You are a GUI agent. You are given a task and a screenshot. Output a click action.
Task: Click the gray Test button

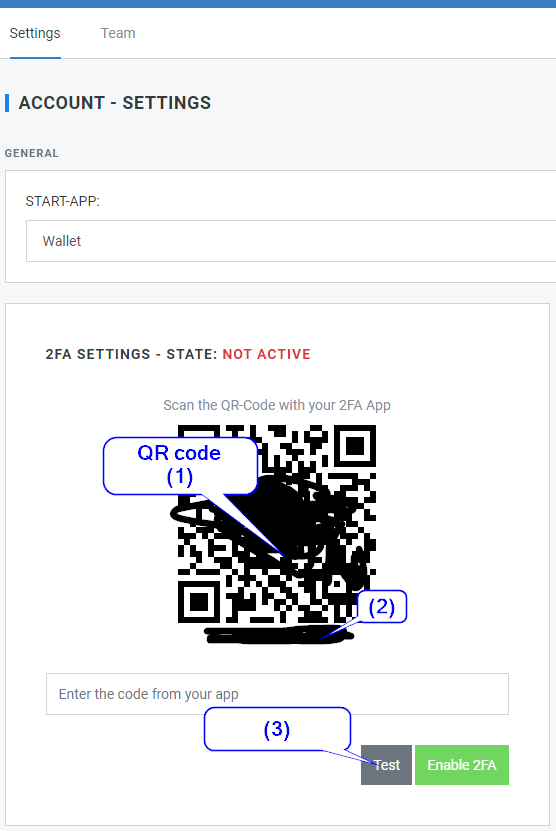click(386, 765)
